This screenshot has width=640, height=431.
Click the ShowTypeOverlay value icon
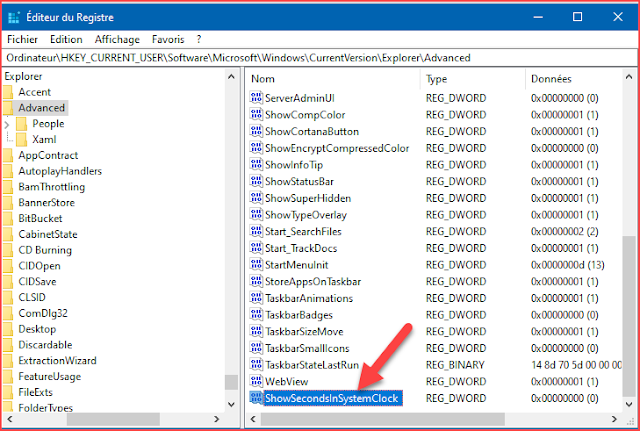[256, 215]
